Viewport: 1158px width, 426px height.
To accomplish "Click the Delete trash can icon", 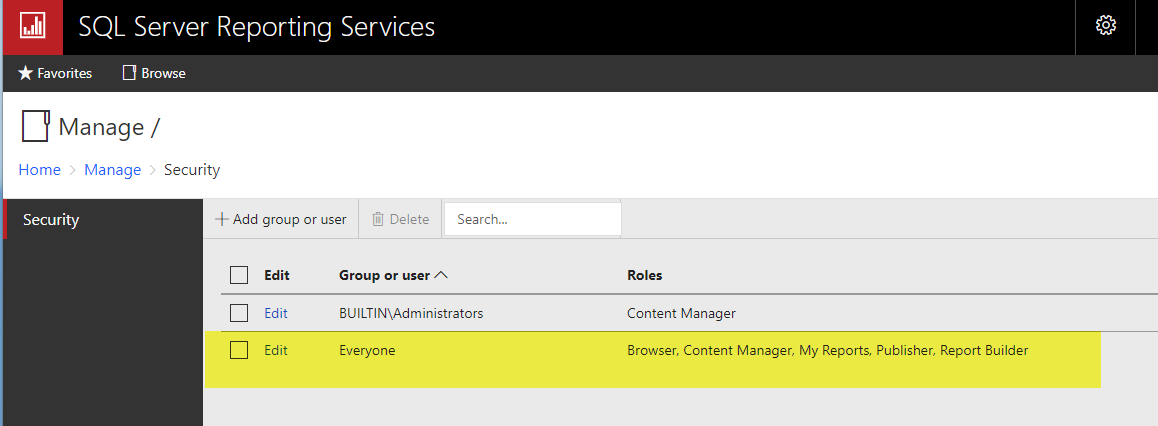I will click(x=378, y=219).
